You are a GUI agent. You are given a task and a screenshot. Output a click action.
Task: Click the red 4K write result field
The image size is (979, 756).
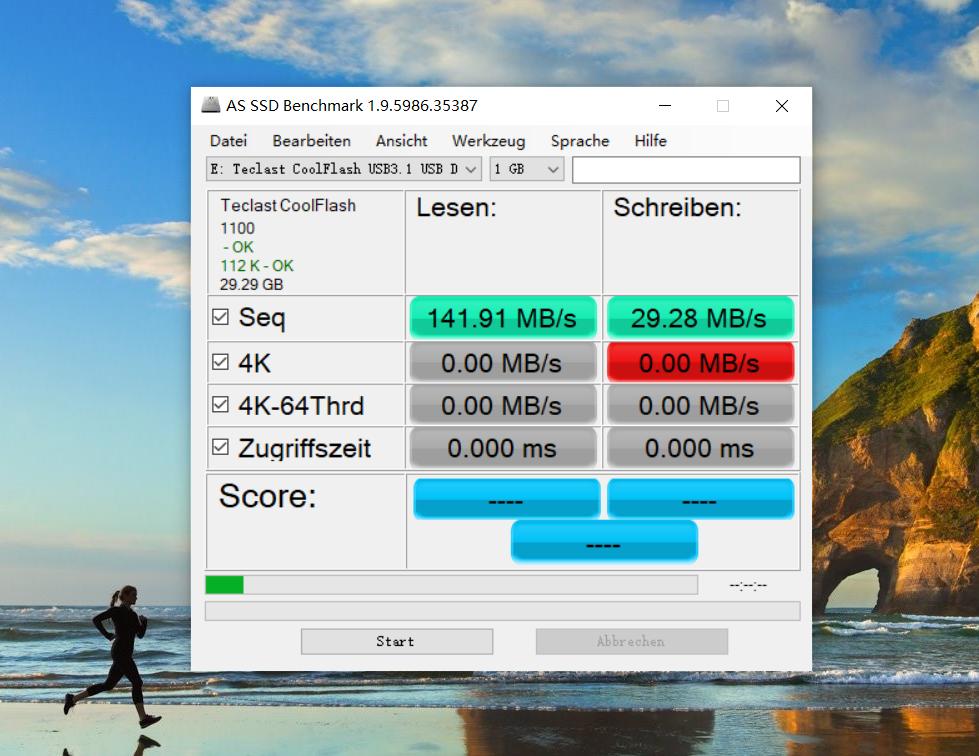tap(700, 362)
